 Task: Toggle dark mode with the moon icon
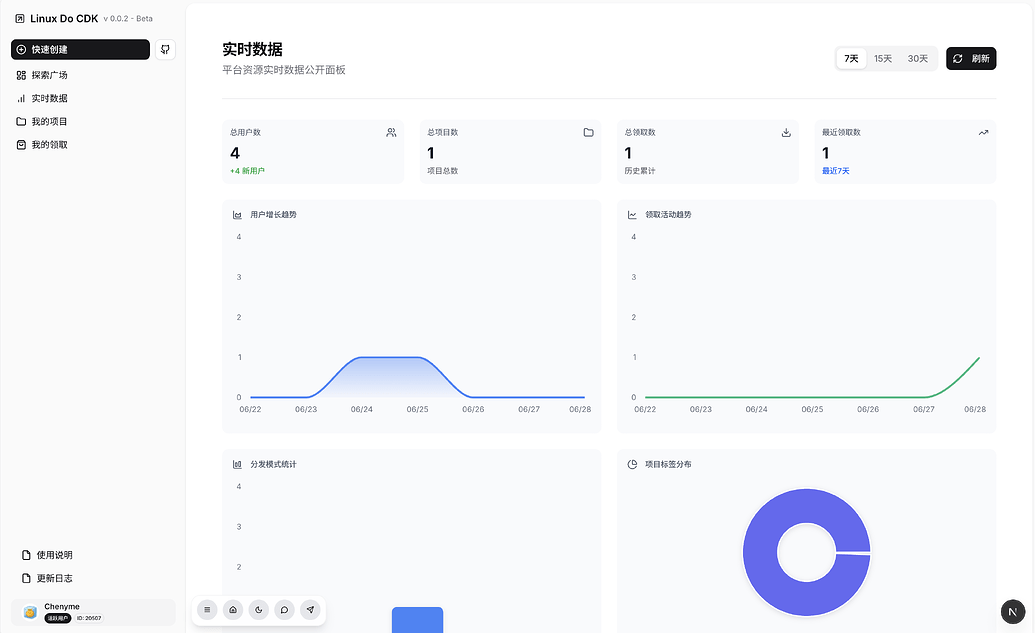point(259,610)
